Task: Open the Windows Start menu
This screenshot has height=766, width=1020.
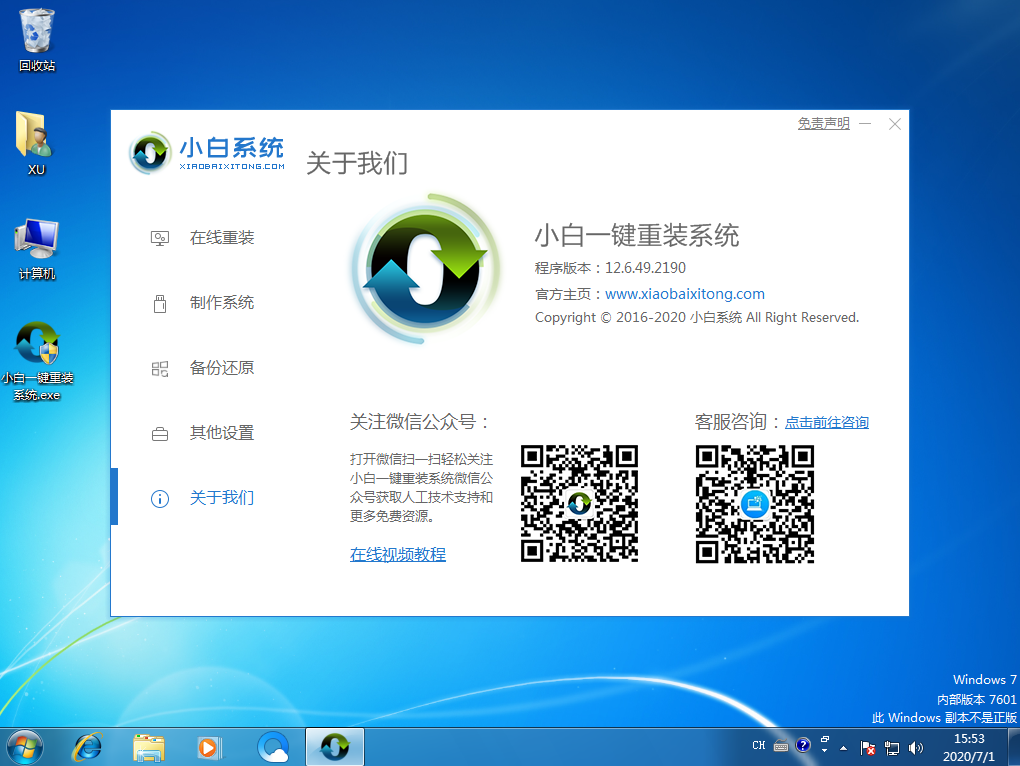Action: point(25,746)
